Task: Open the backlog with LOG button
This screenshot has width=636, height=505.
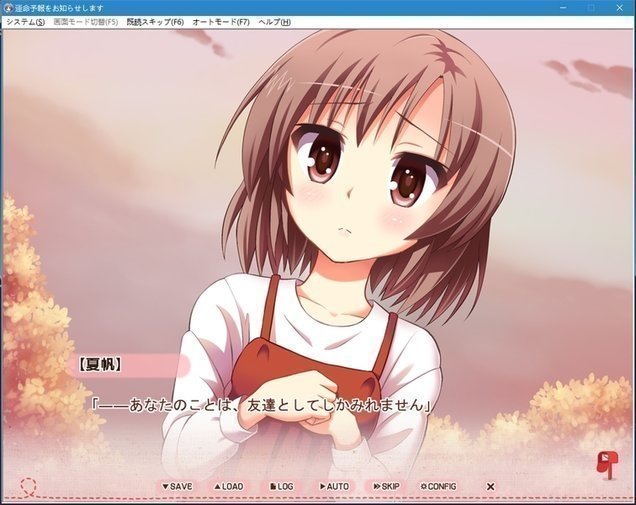Action: pyautogui.click(x=281, y=486)
